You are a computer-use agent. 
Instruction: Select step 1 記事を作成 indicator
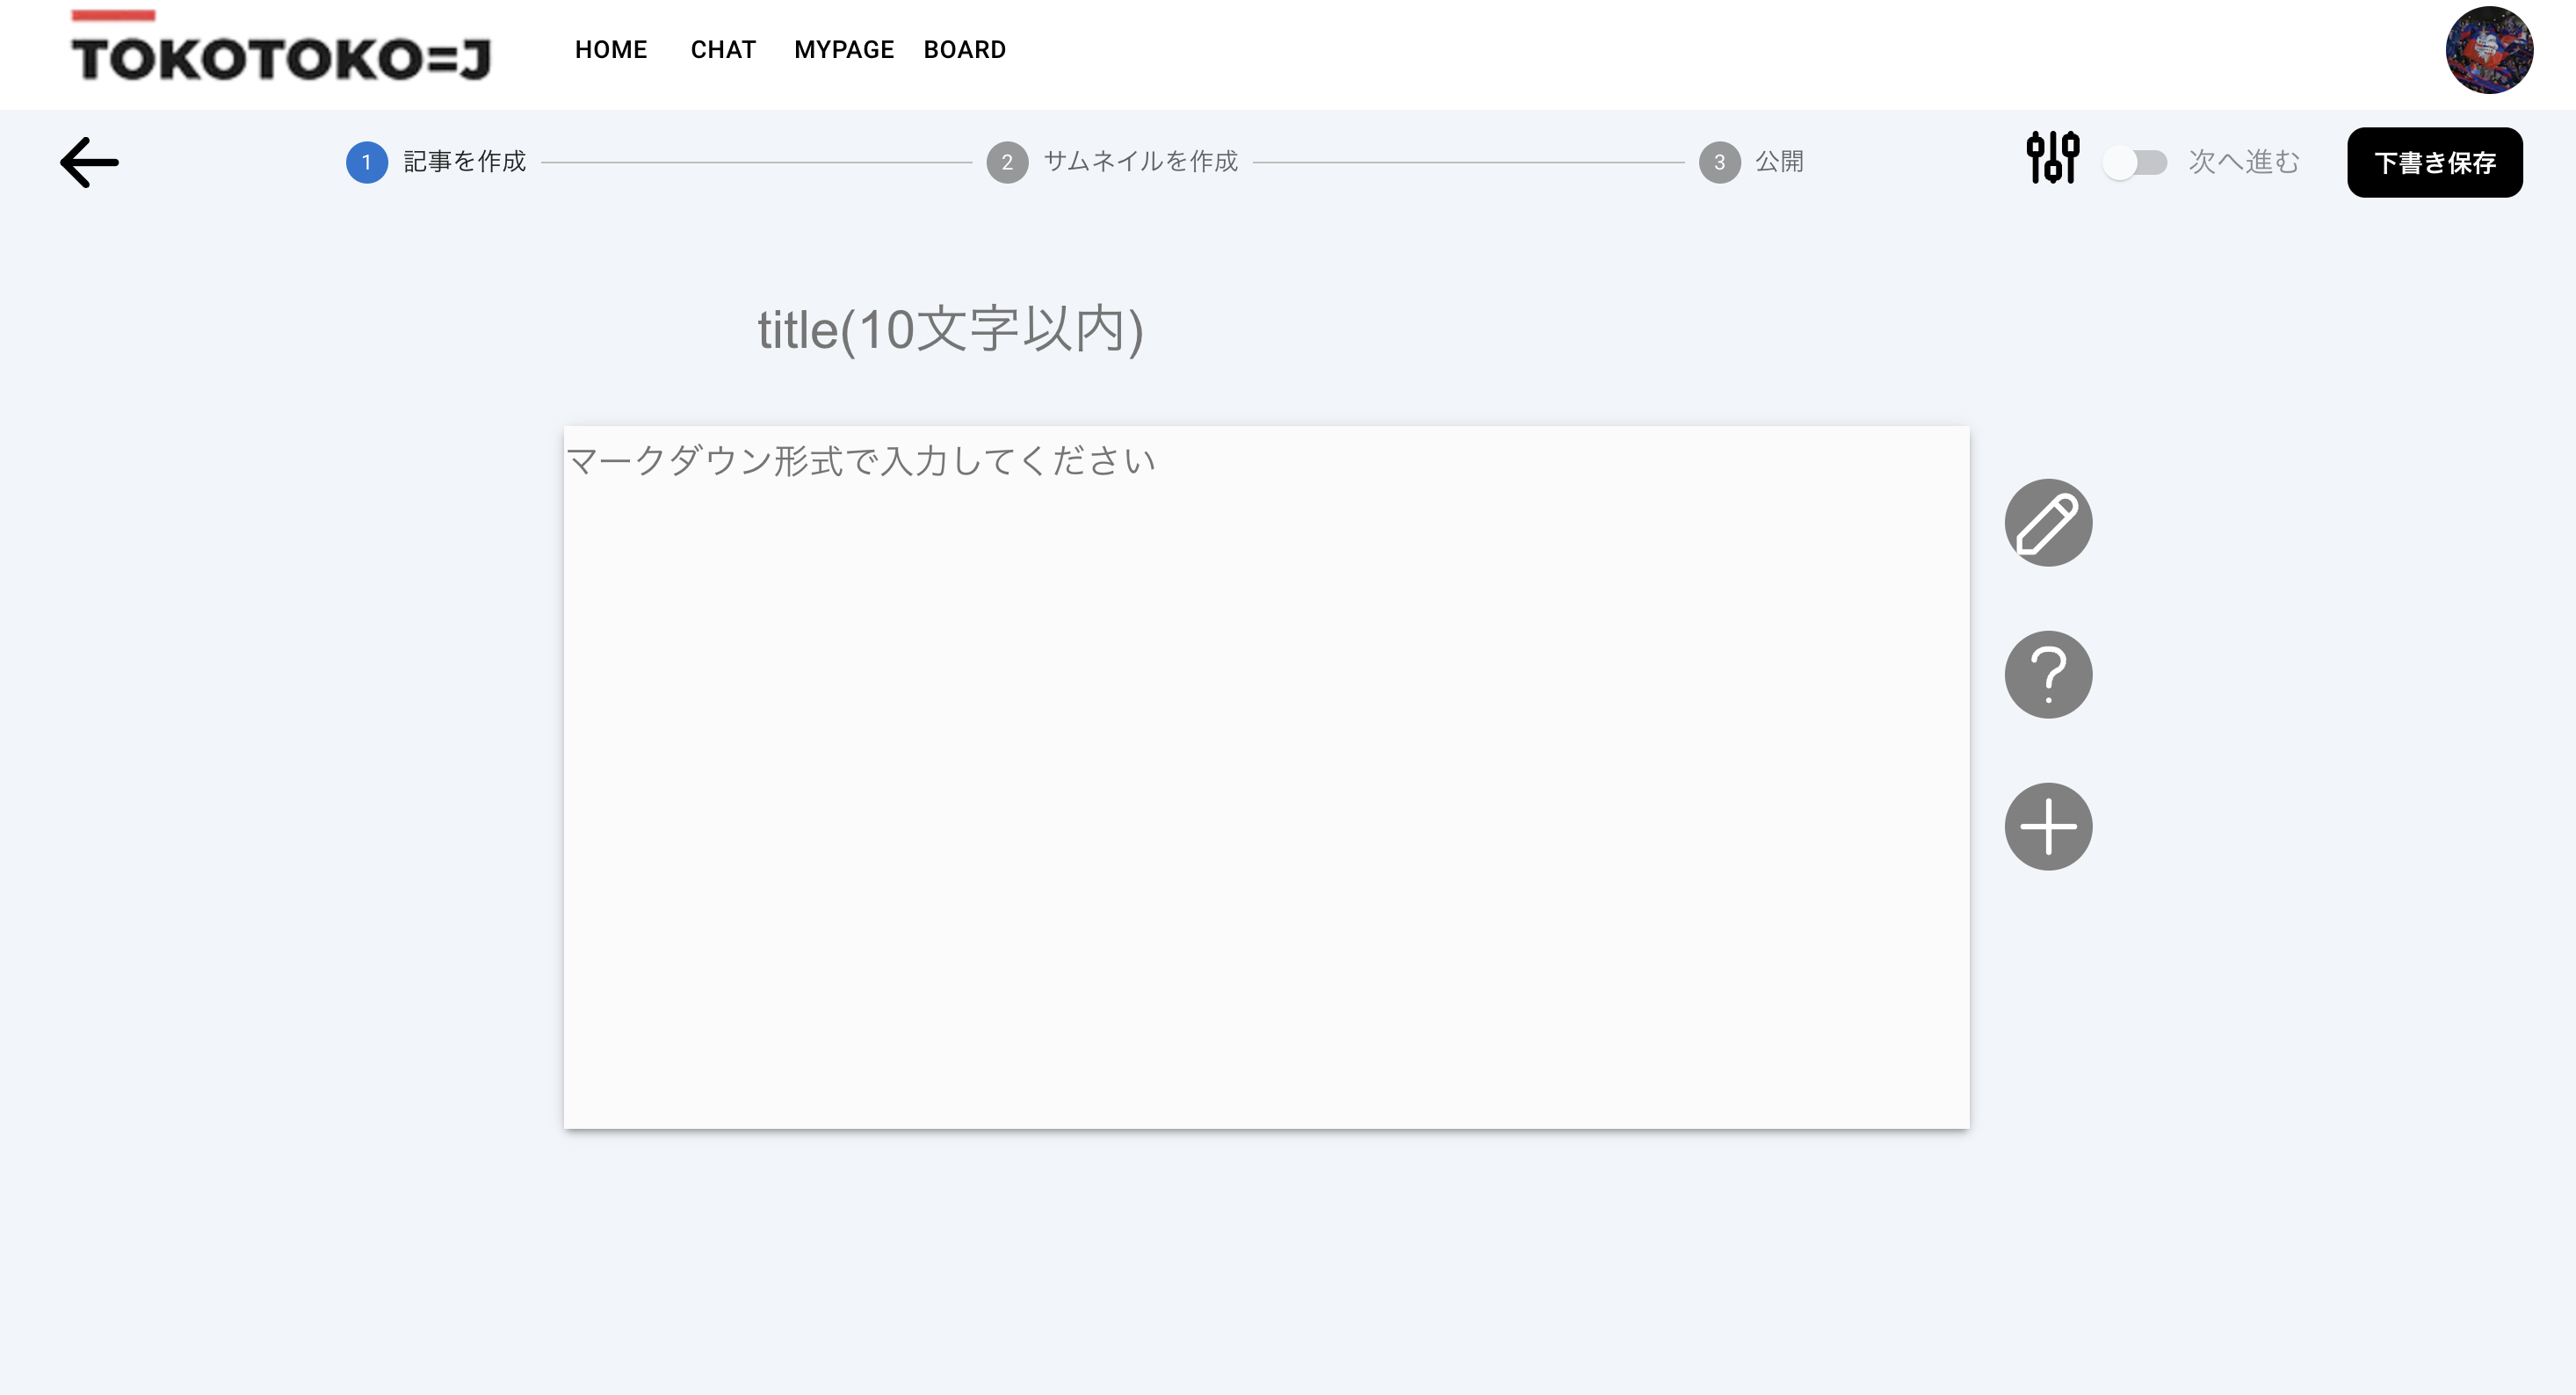[366, 162]
